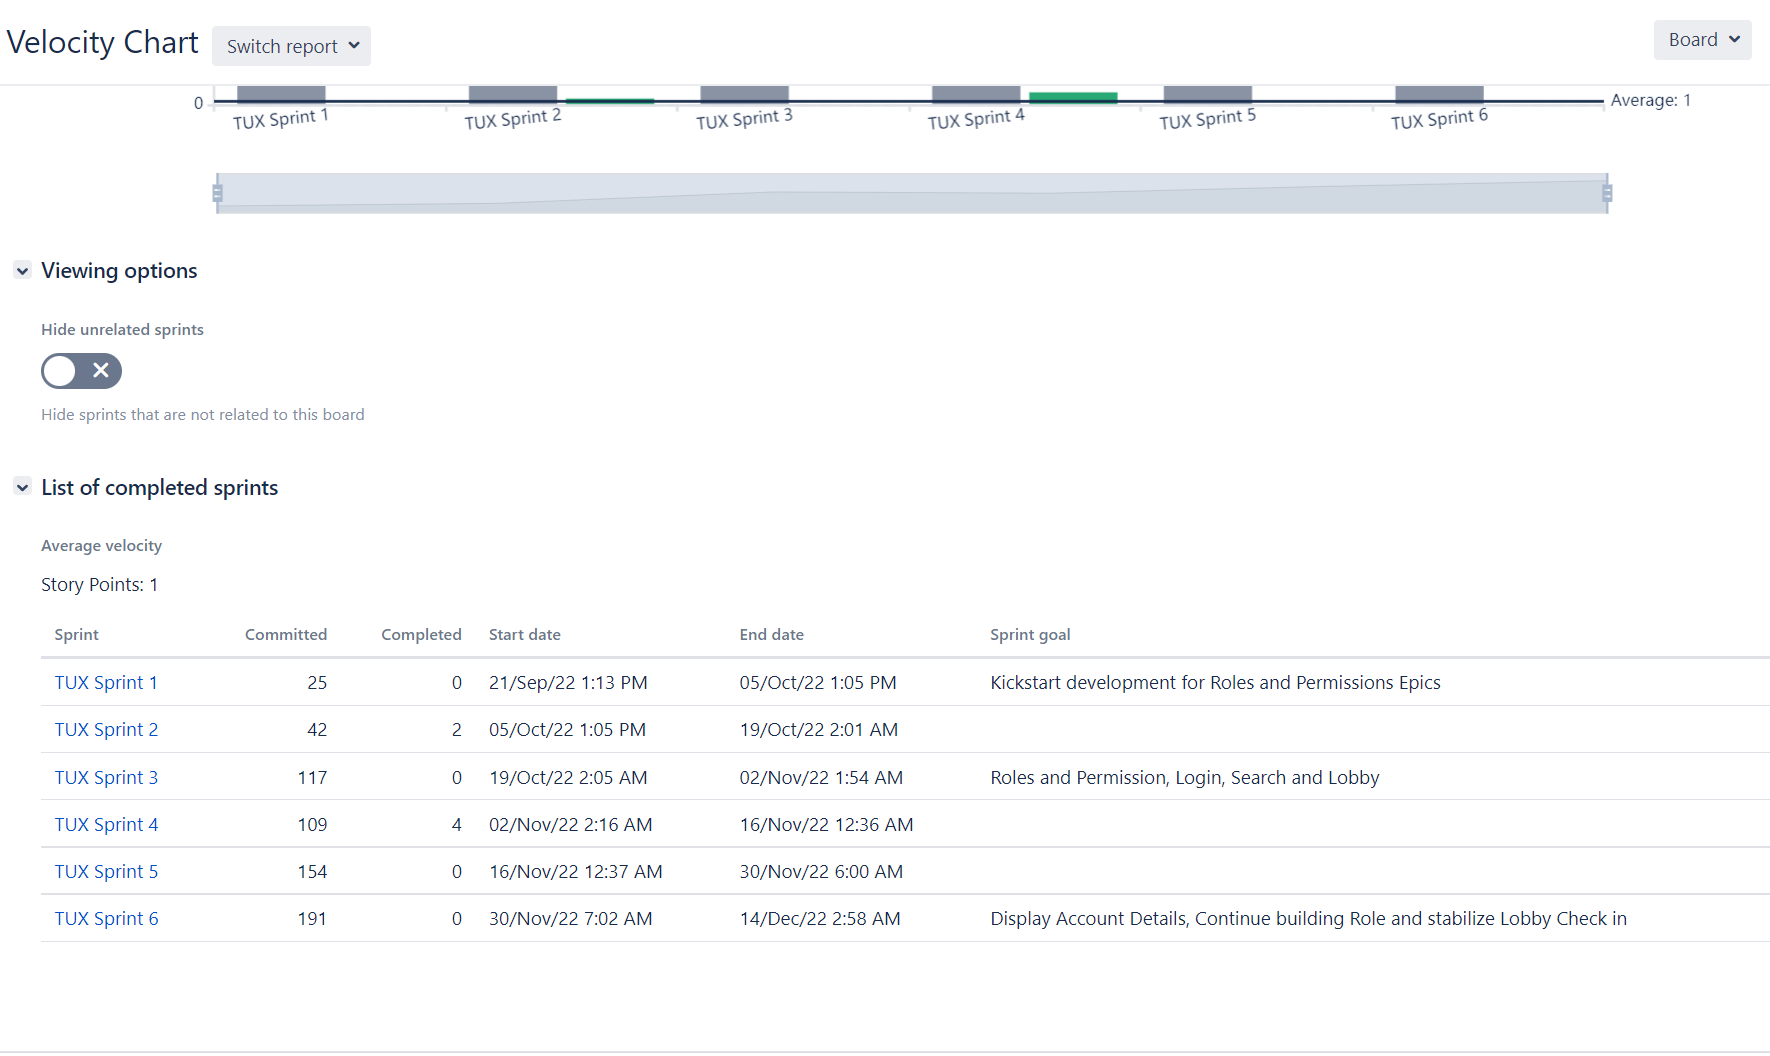Click committed value 154

coord(312,872)
